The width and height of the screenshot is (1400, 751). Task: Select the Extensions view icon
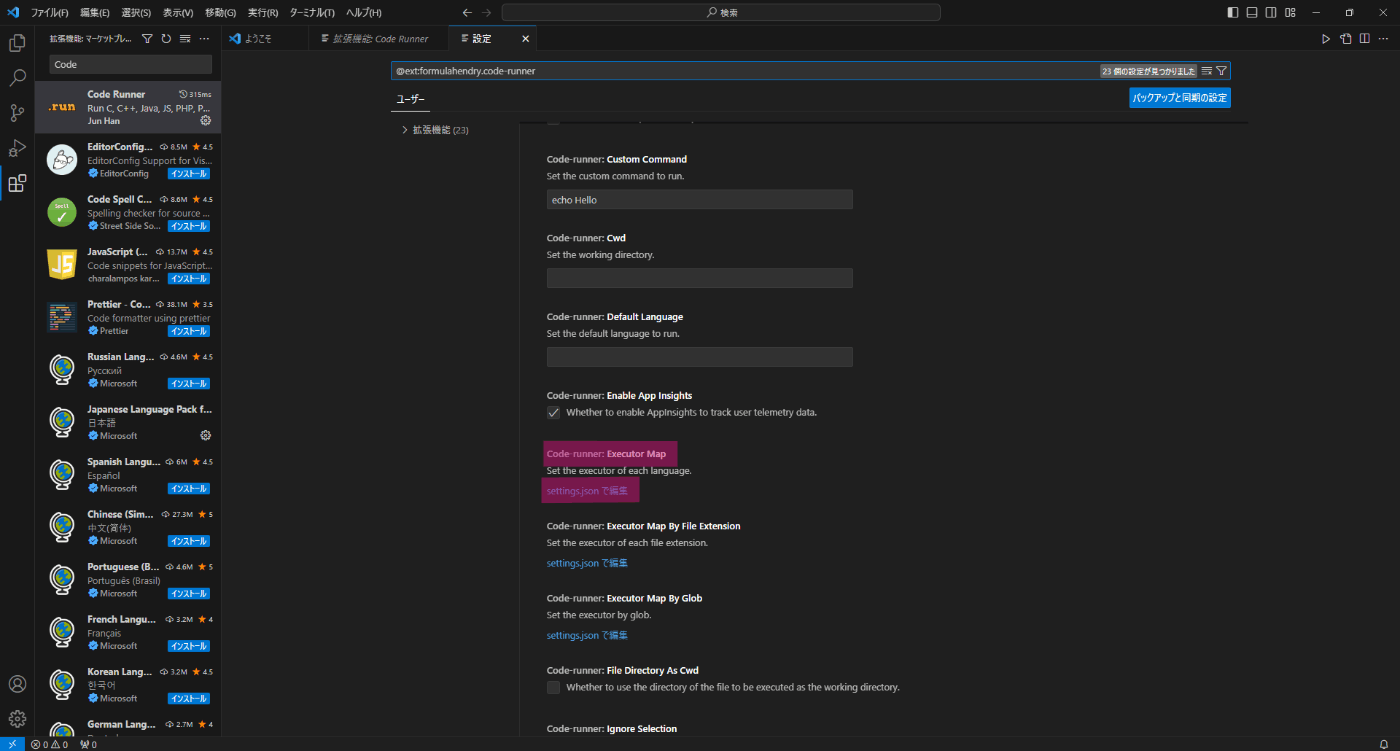click(x=17, y=183)
